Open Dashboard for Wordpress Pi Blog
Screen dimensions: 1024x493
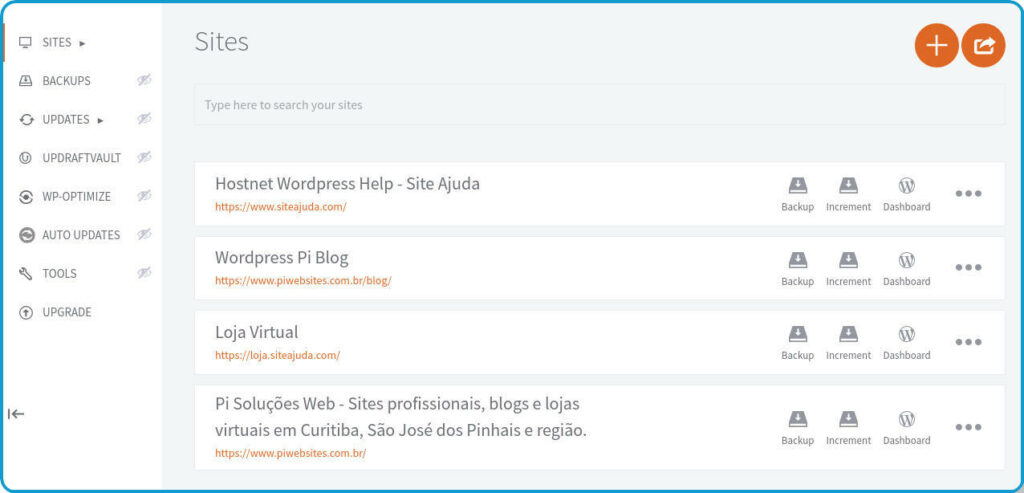906,269
